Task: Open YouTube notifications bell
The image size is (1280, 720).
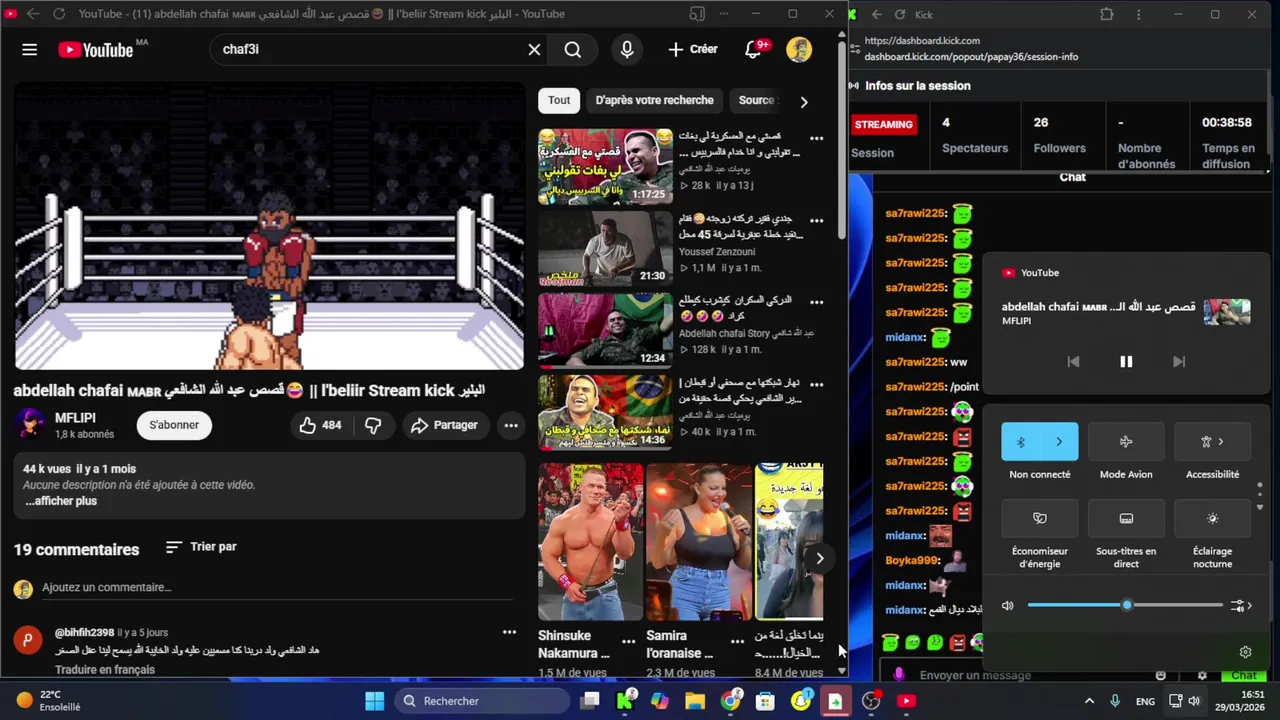Action: [754, 49]
